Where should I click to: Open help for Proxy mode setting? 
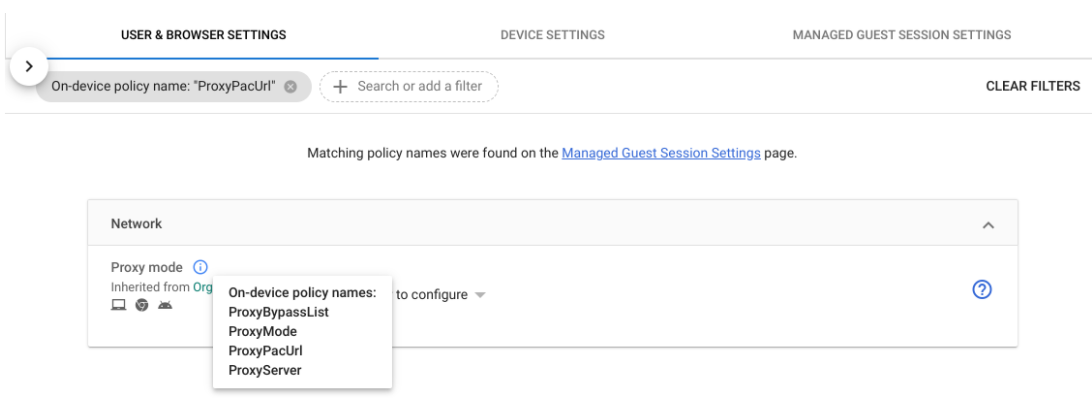(981, 289)
